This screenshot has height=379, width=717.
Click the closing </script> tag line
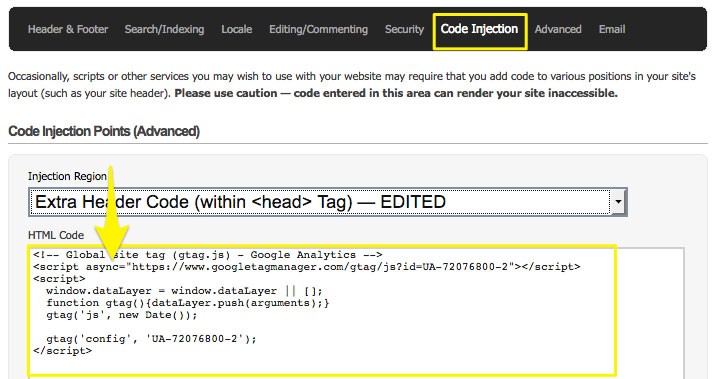tap(62, 351)
